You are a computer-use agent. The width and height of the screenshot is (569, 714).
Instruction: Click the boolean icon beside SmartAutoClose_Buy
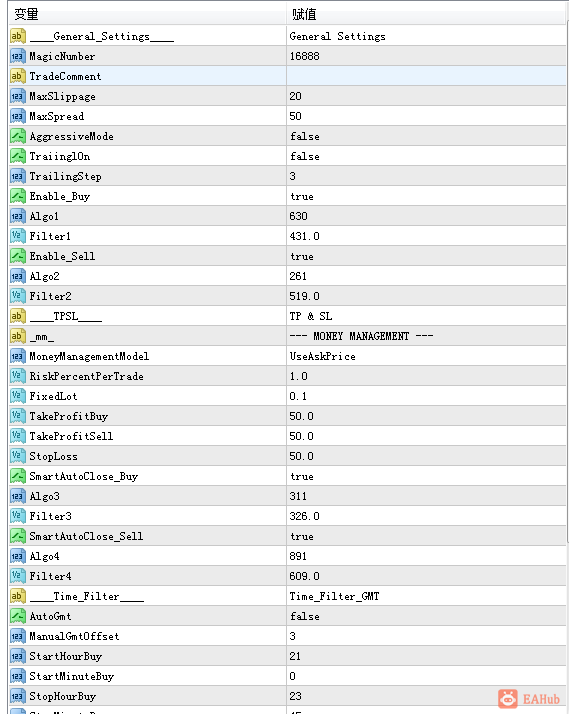17,476
